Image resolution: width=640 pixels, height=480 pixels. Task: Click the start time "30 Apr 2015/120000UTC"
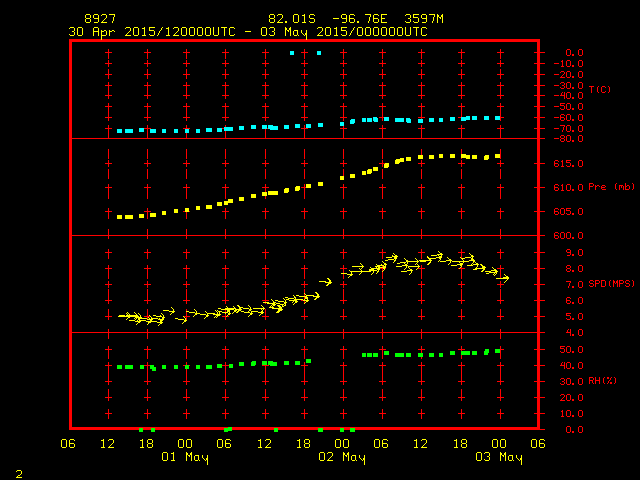(x=152, y=32)
